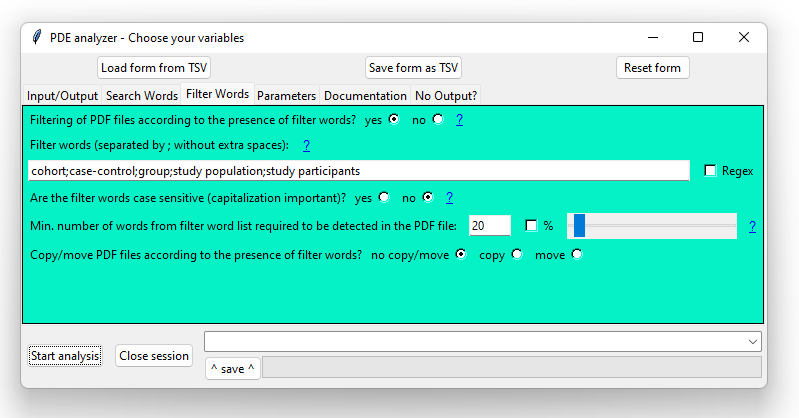
Task: Click help link next to Filter words label
Action: coord(306,145)
